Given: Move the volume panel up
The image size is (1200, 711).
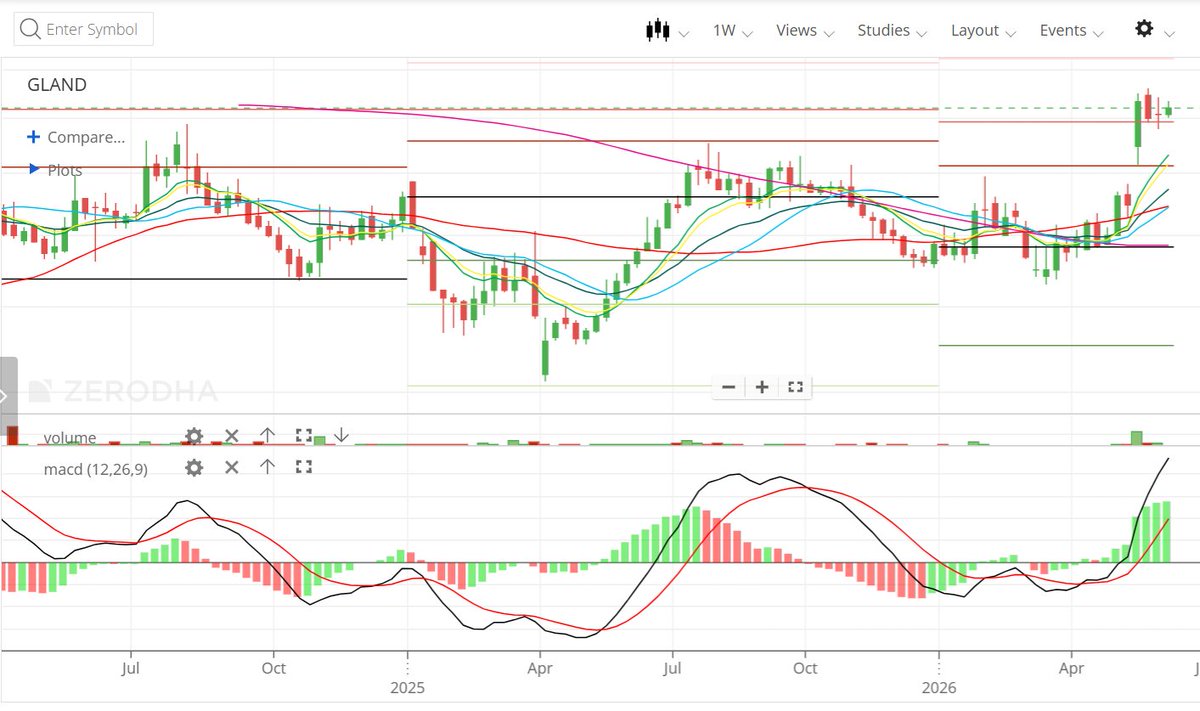Looking at the screenshot, I should point(267,435).
